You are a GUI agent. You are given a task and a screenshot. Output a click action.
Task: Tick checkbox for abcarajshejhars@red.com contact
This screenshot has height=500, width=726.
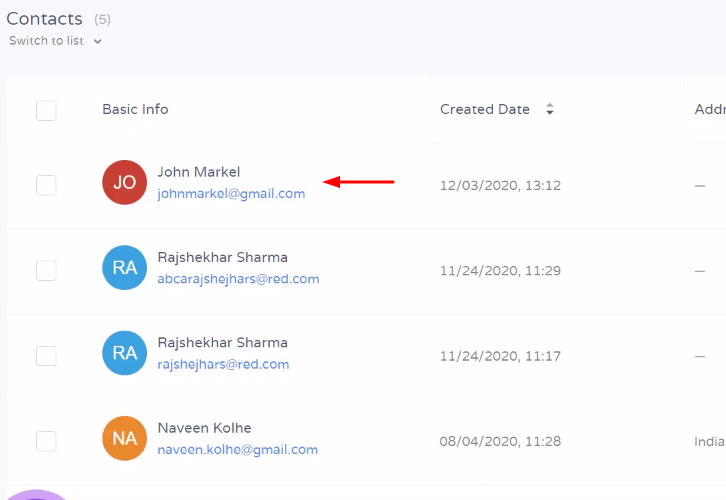[x=46, y=270]
